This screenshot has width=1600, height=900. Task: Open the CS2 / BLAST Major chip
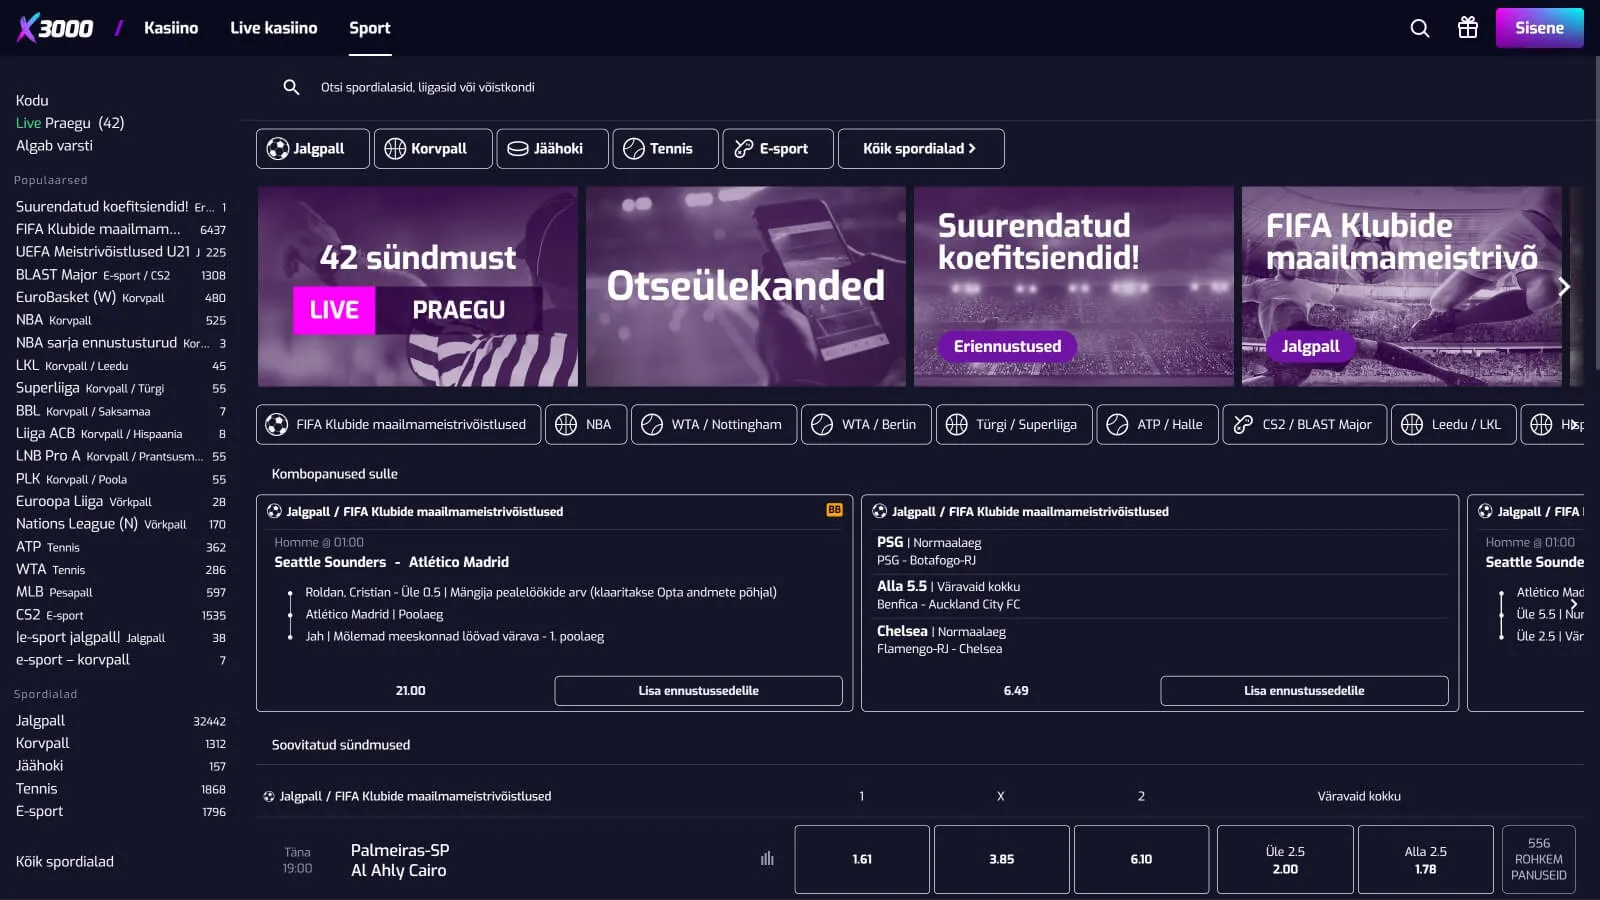1305,424
